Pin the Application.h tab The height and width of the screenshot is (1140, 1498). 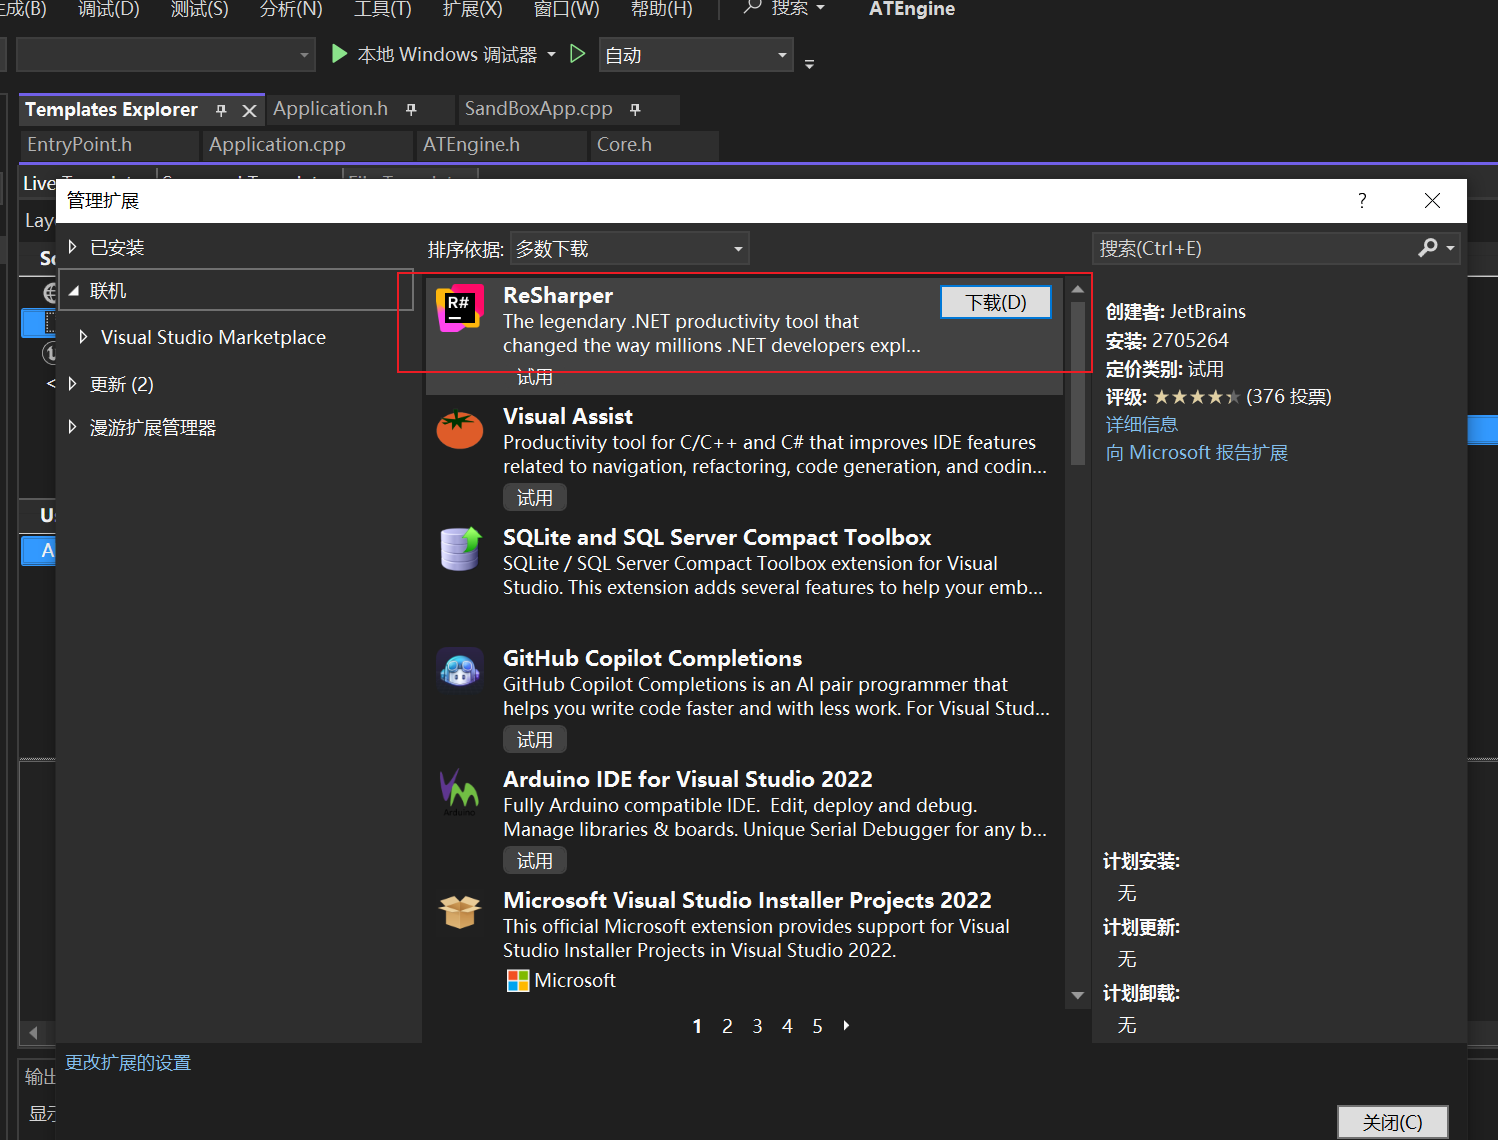point(411,109)
